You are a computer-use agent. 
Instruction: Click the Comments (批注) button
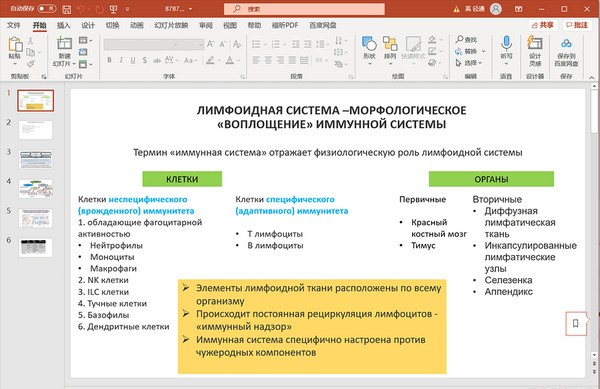576,25
